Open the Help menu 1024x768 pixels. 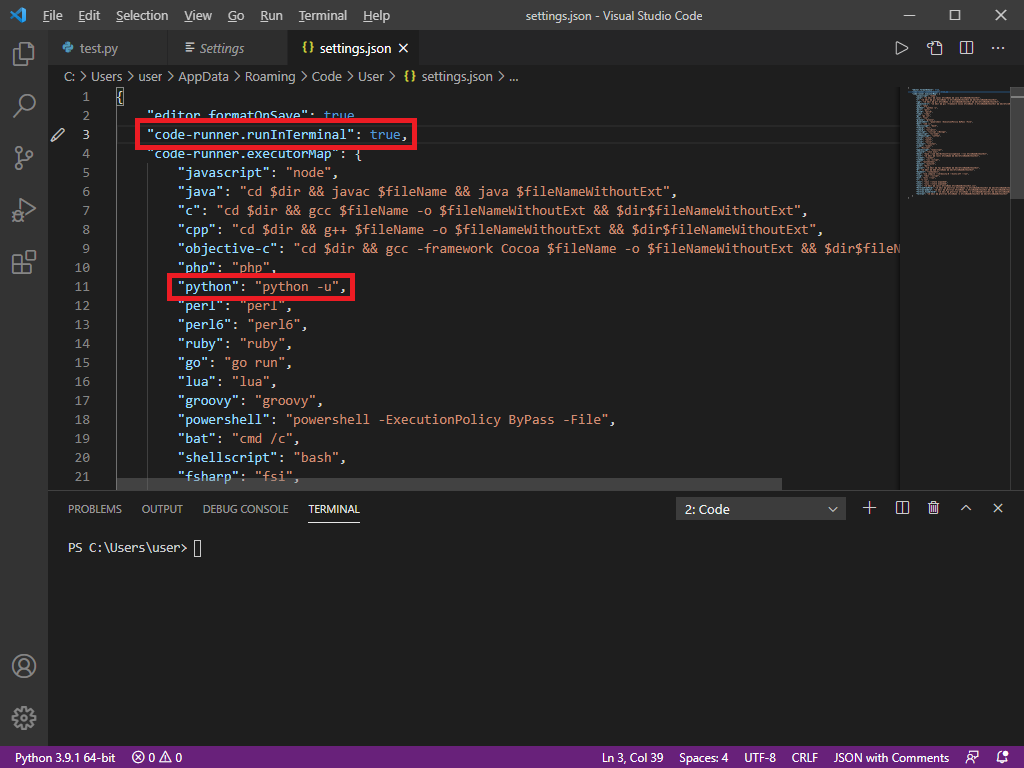pyautogui.click(x=376, y=16)
